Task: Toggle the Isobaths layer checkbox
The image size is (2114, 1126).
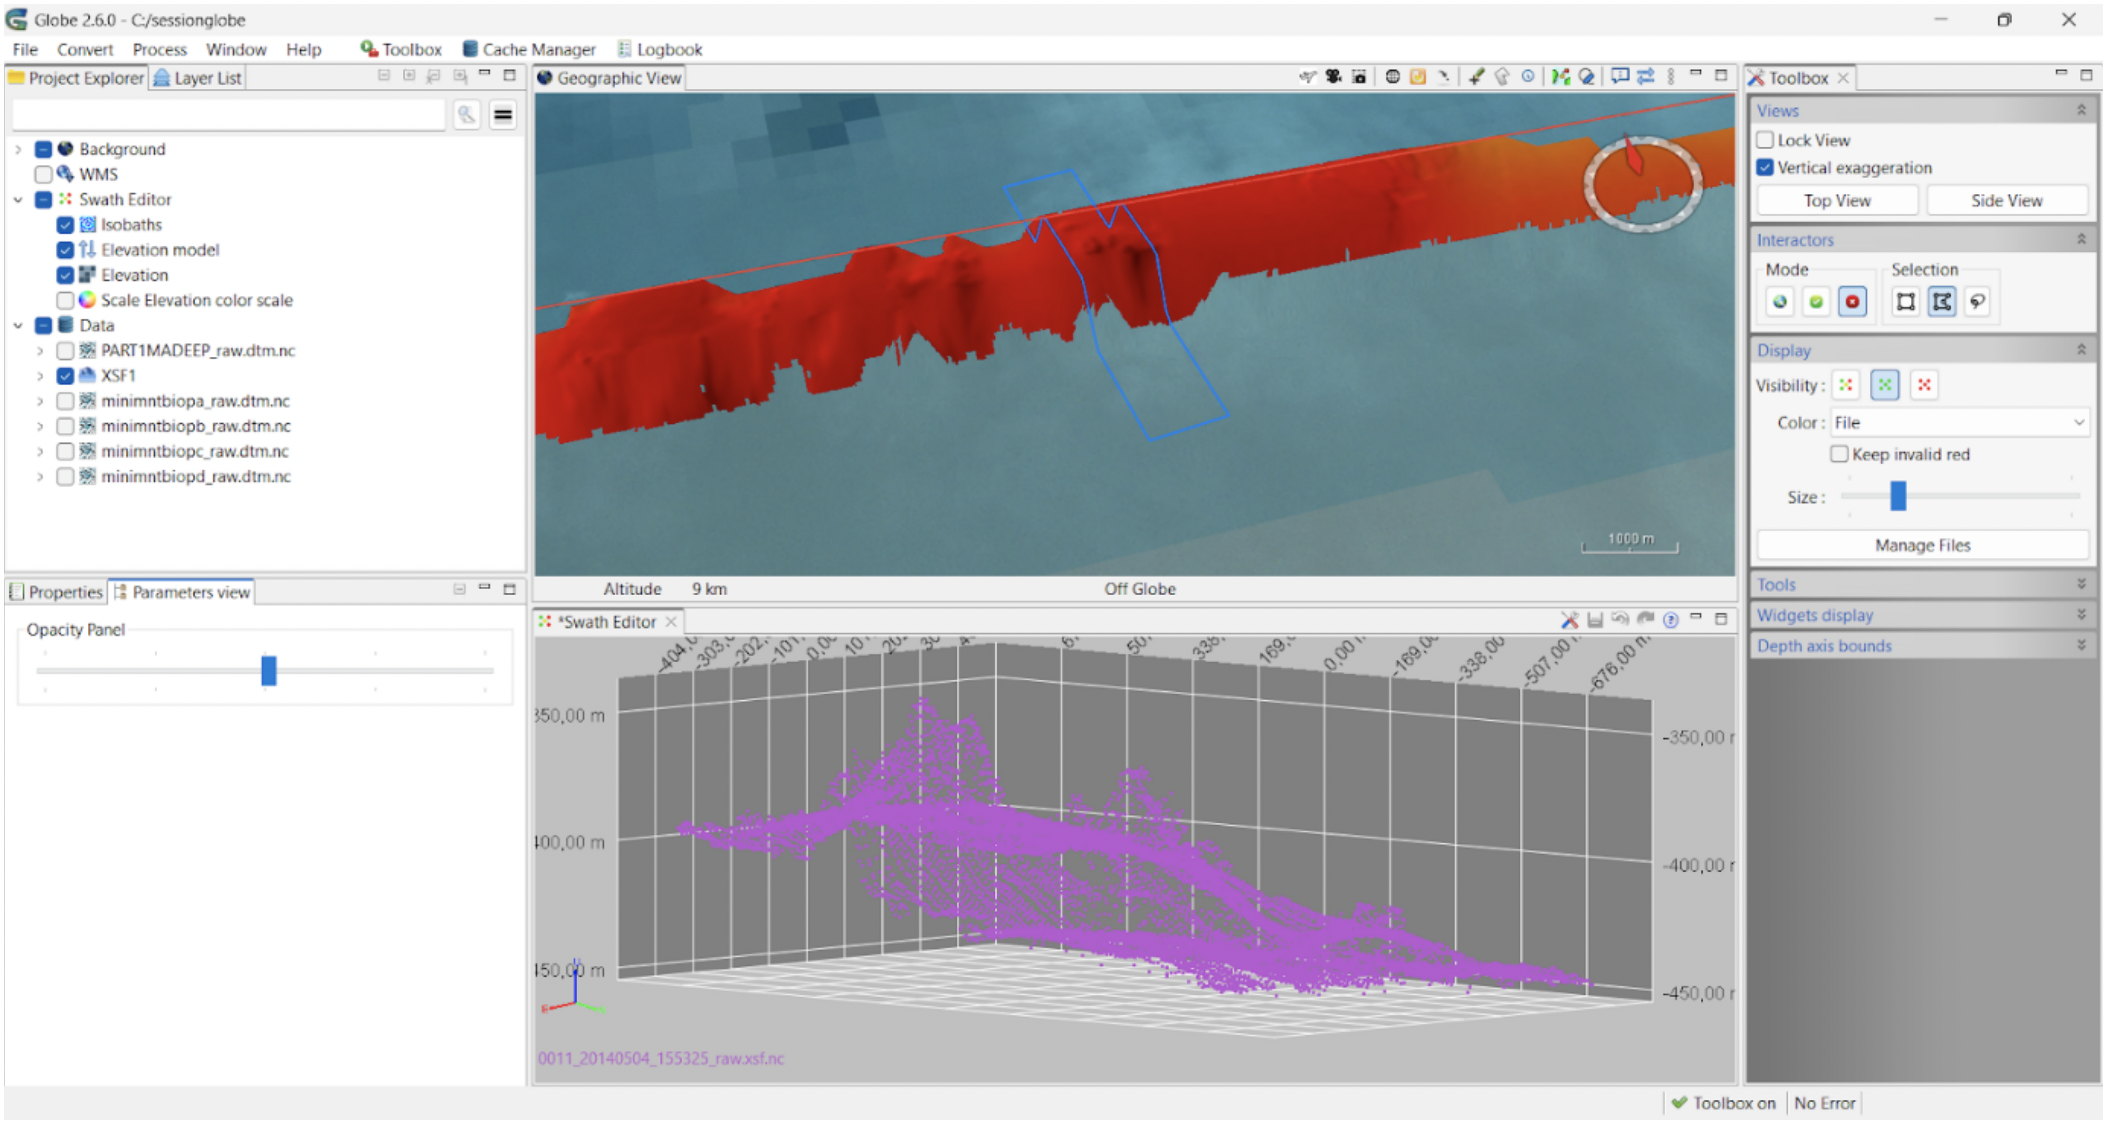Action: [65, 225]
